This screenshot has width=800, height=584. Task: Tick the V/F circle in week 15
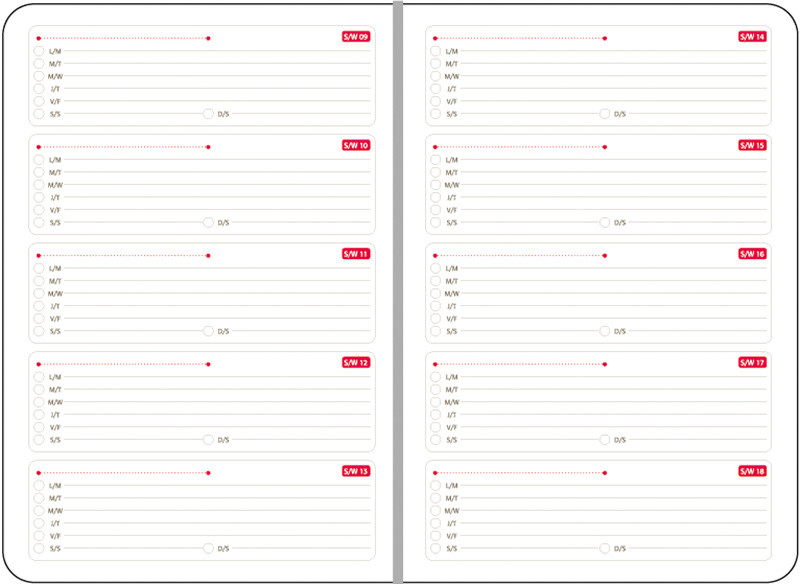pyautogui.click(x=436, y=210)
